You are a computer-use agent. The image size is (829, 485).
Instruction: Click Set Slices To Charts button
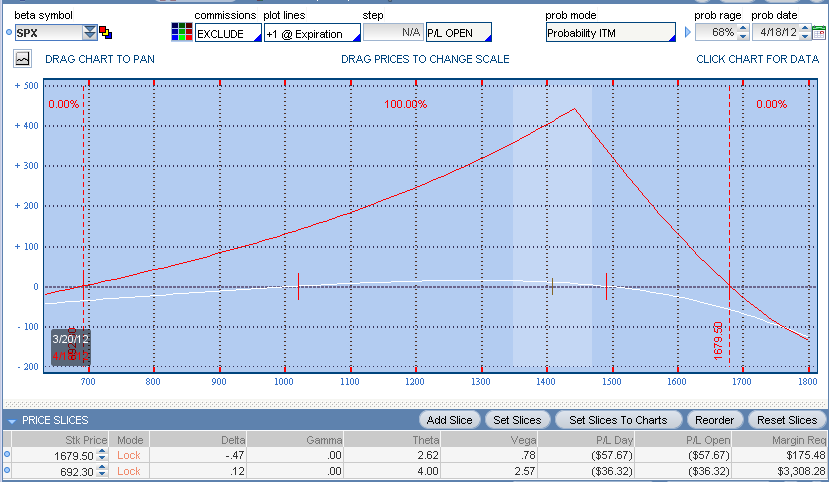pyautogui.click(x=618, y=420)
